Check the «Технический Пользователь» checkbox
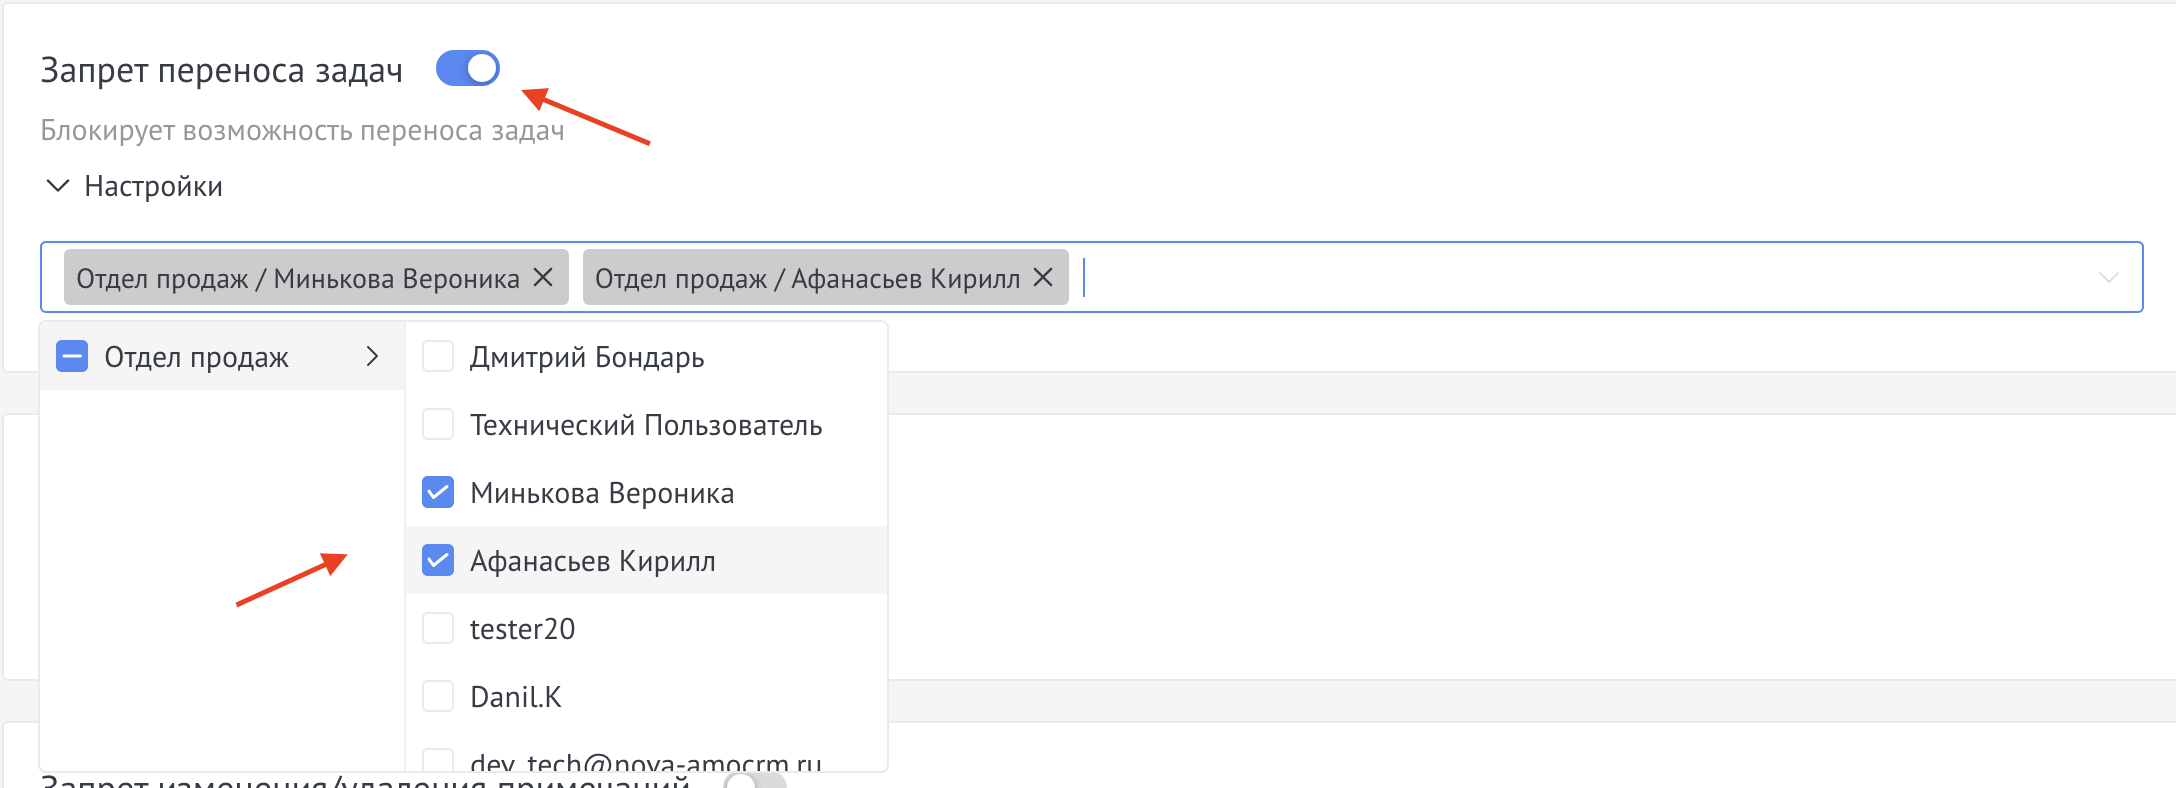The image size is (2176, 788). tap(437, 424)
